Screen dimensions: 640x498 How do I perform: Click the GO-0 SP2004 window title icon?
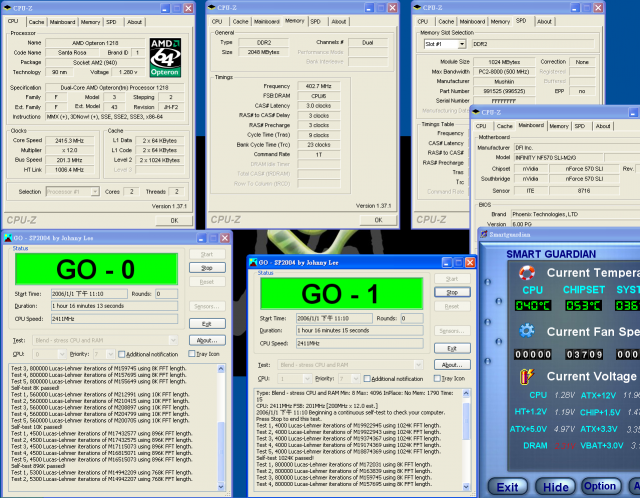[8, 238]
